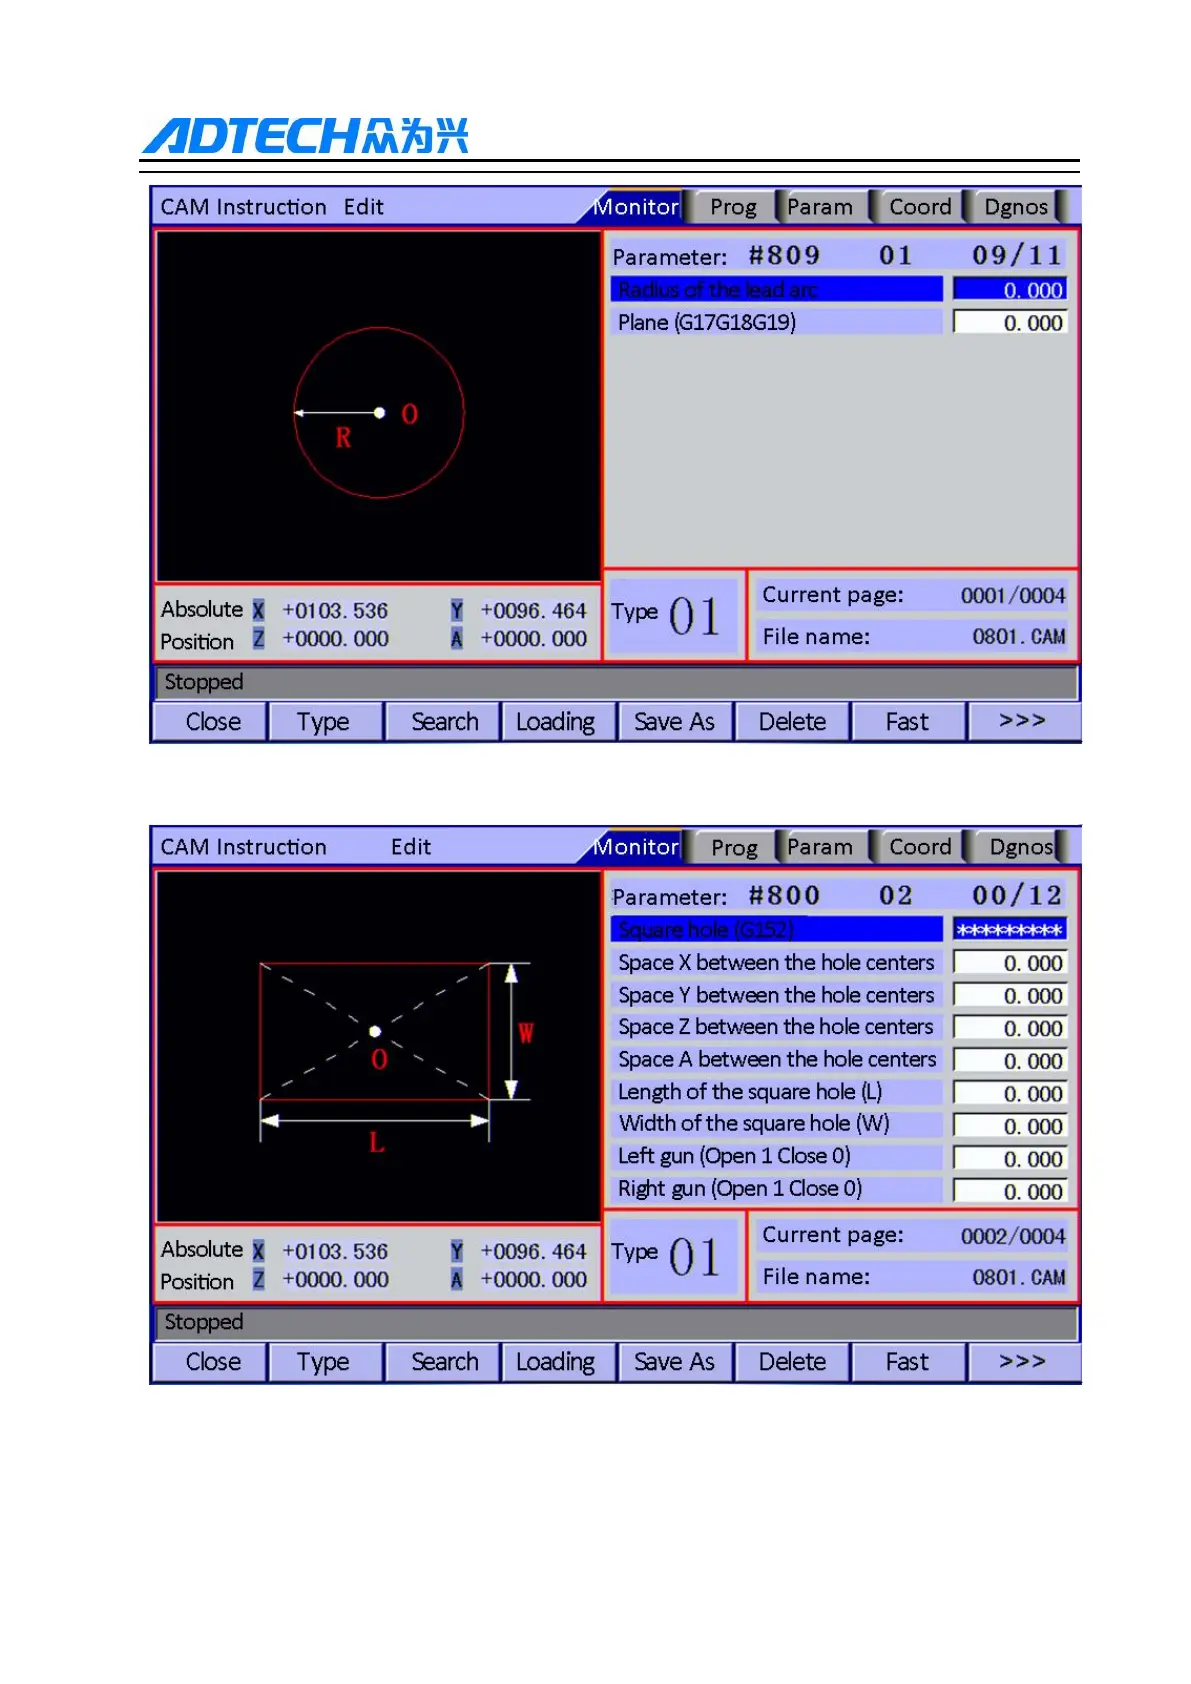
Task: Click >>> next button in top screen
Action: (1023, 722)
